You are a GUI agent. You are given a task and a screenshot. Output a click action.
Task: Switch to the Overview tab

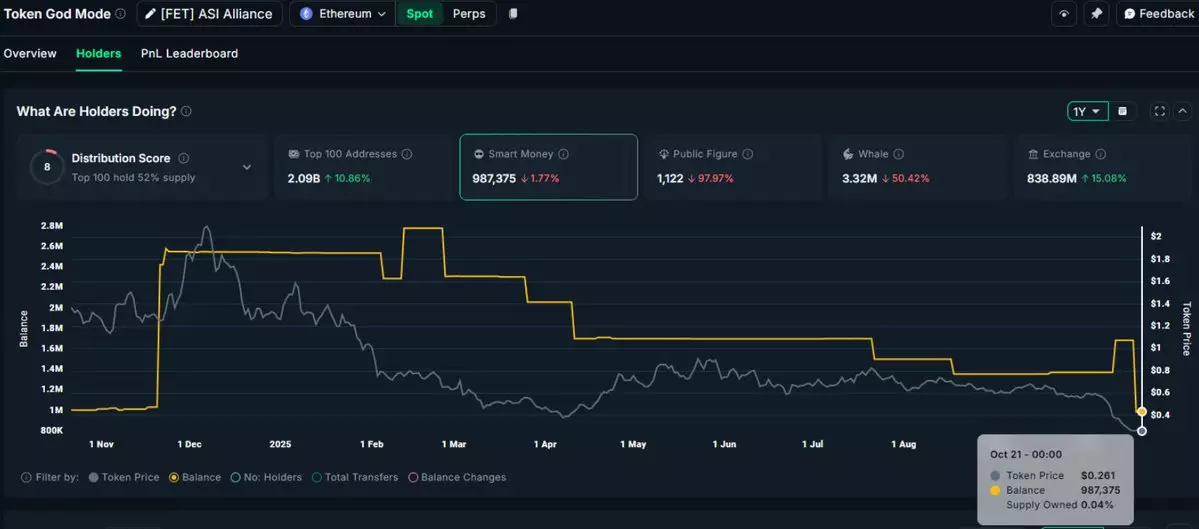[30, 53]
